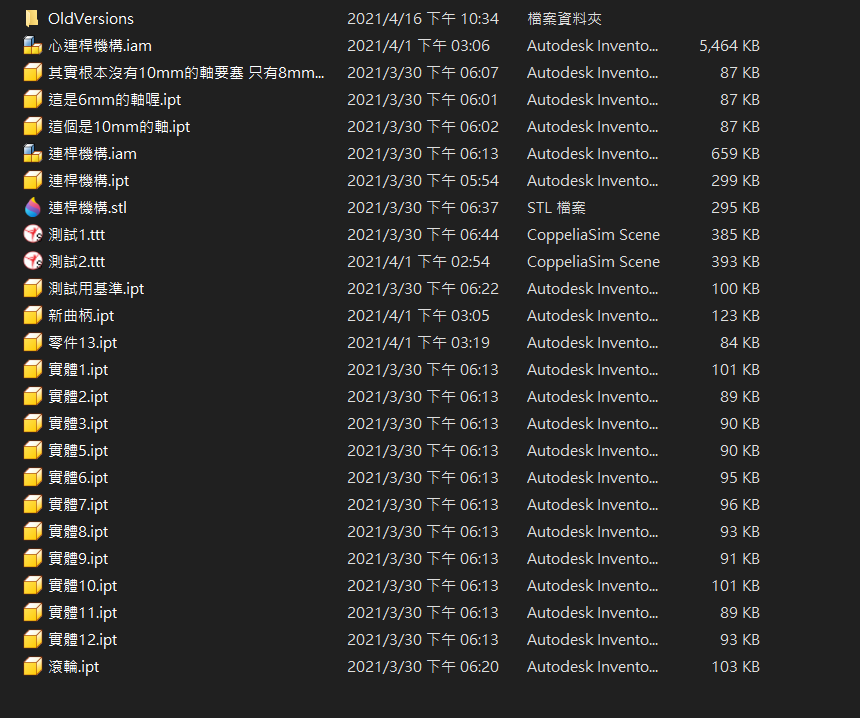Click part icon of 連桿機構.ipt
Screen dimensions: 860x718
coord(32,180)
